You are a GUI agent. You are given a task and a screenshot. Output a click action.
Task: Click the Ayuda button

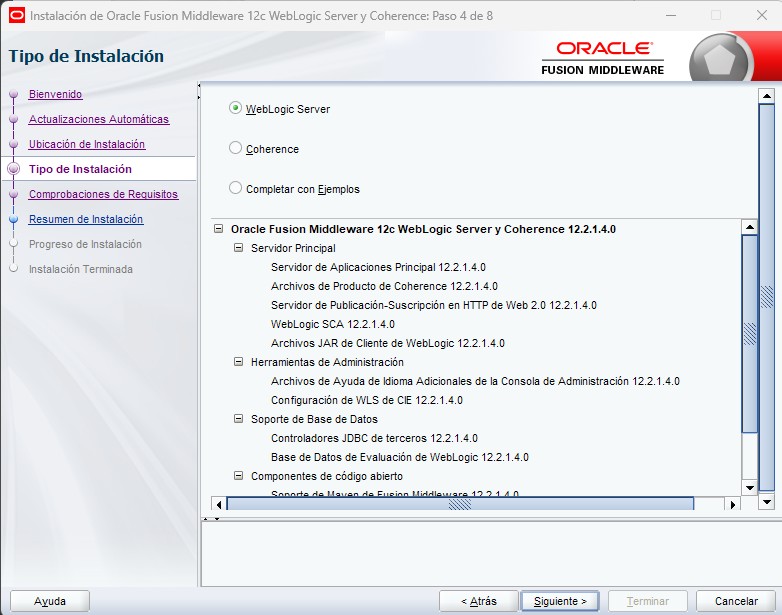click(x=50, y=601)
